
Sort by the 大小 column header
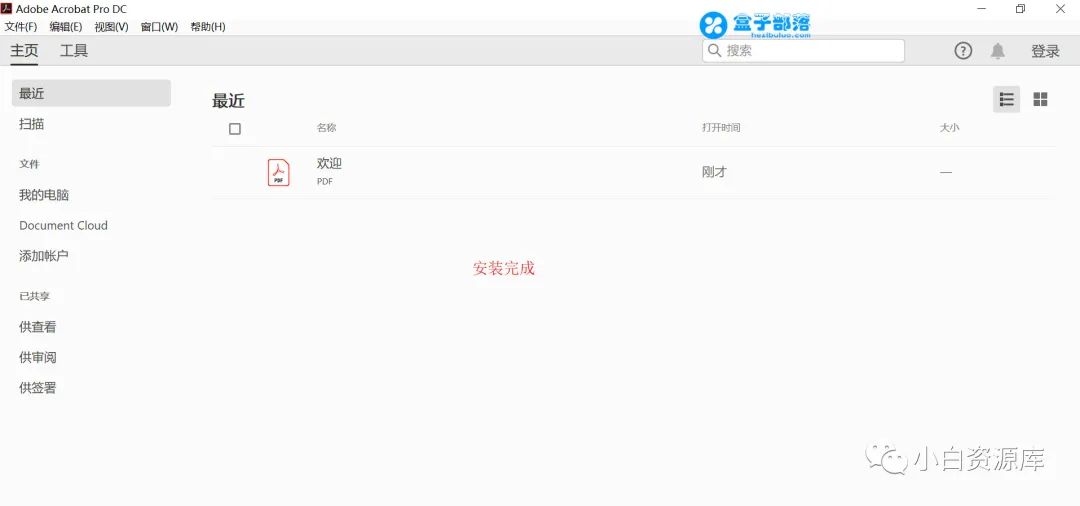point(949,128)
